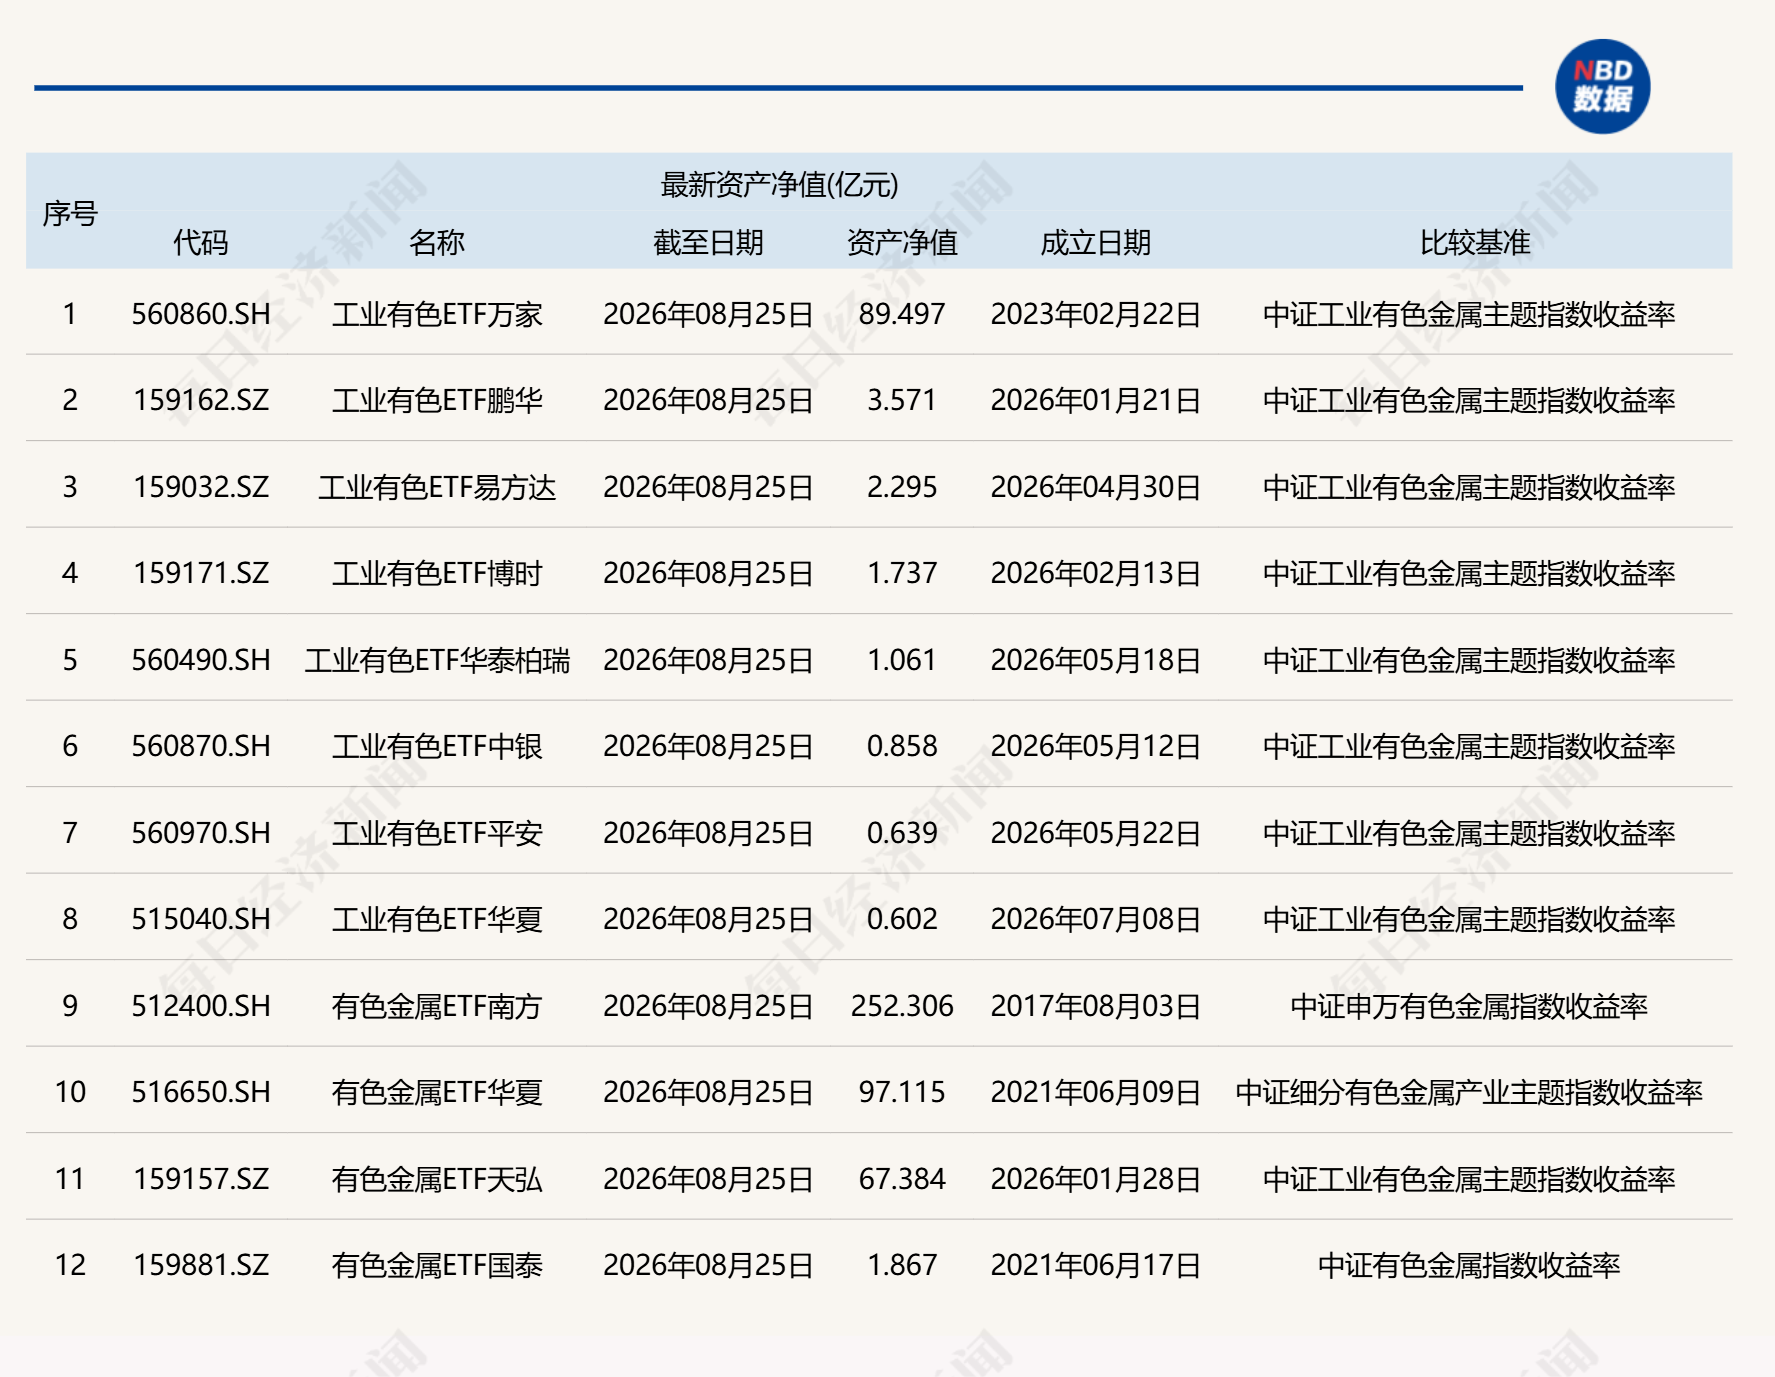
Task: Click inception date 2026年02月13日
Action: pos(1096,573)
